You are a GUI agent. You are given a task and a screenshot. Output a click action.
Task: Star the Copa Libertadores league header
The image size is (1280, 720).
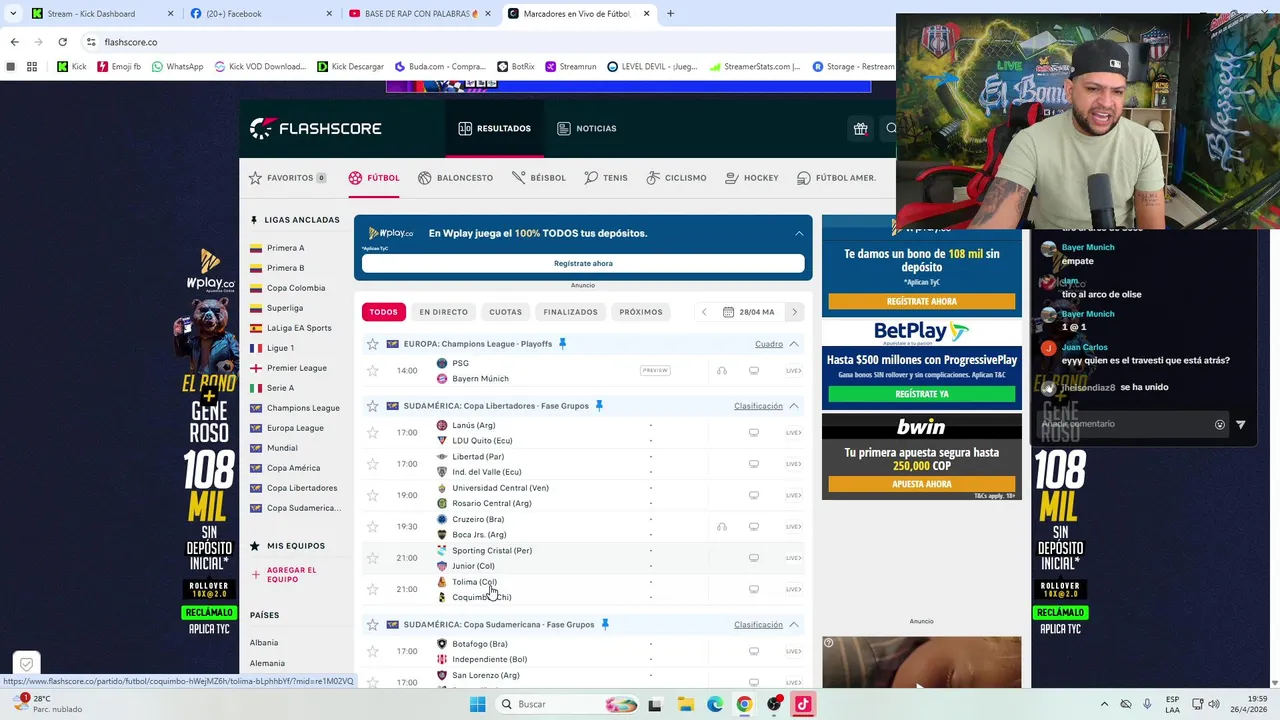(x=373, y=406)
